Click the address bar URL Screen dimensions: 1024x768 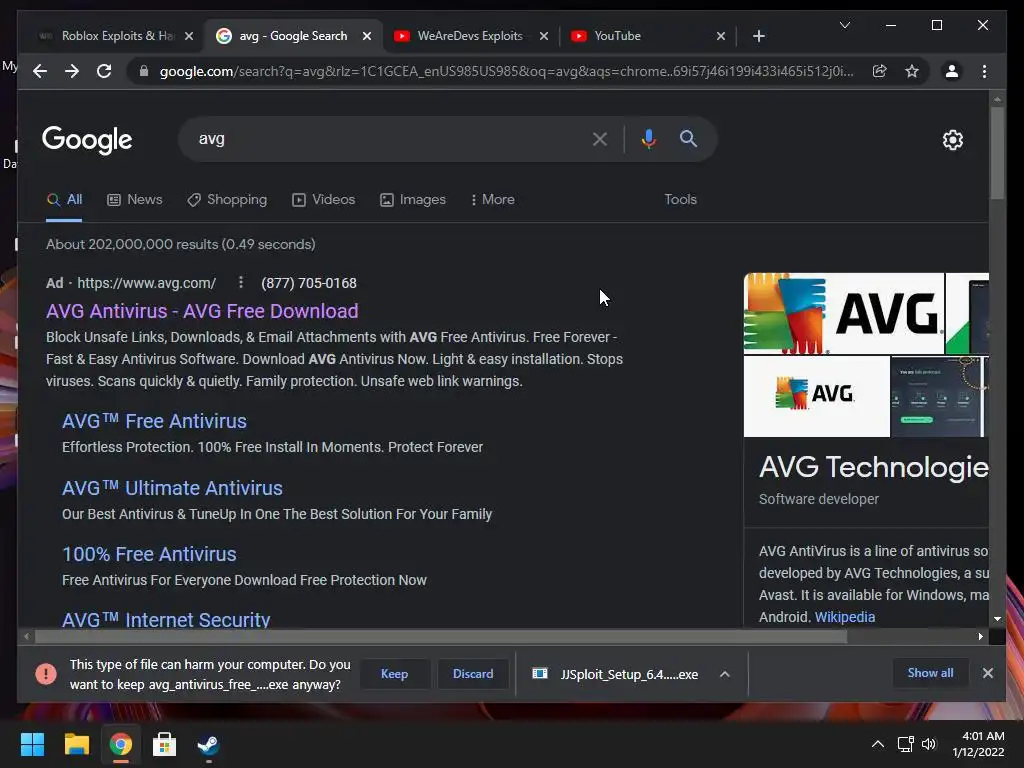tap(506, 71)
